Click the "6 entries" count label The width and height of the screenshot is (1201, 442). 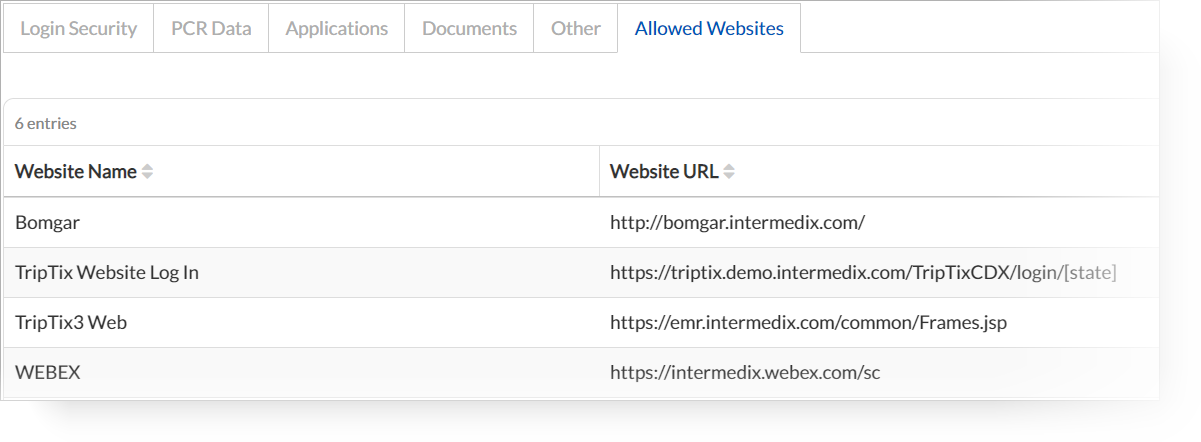(46, 124)
